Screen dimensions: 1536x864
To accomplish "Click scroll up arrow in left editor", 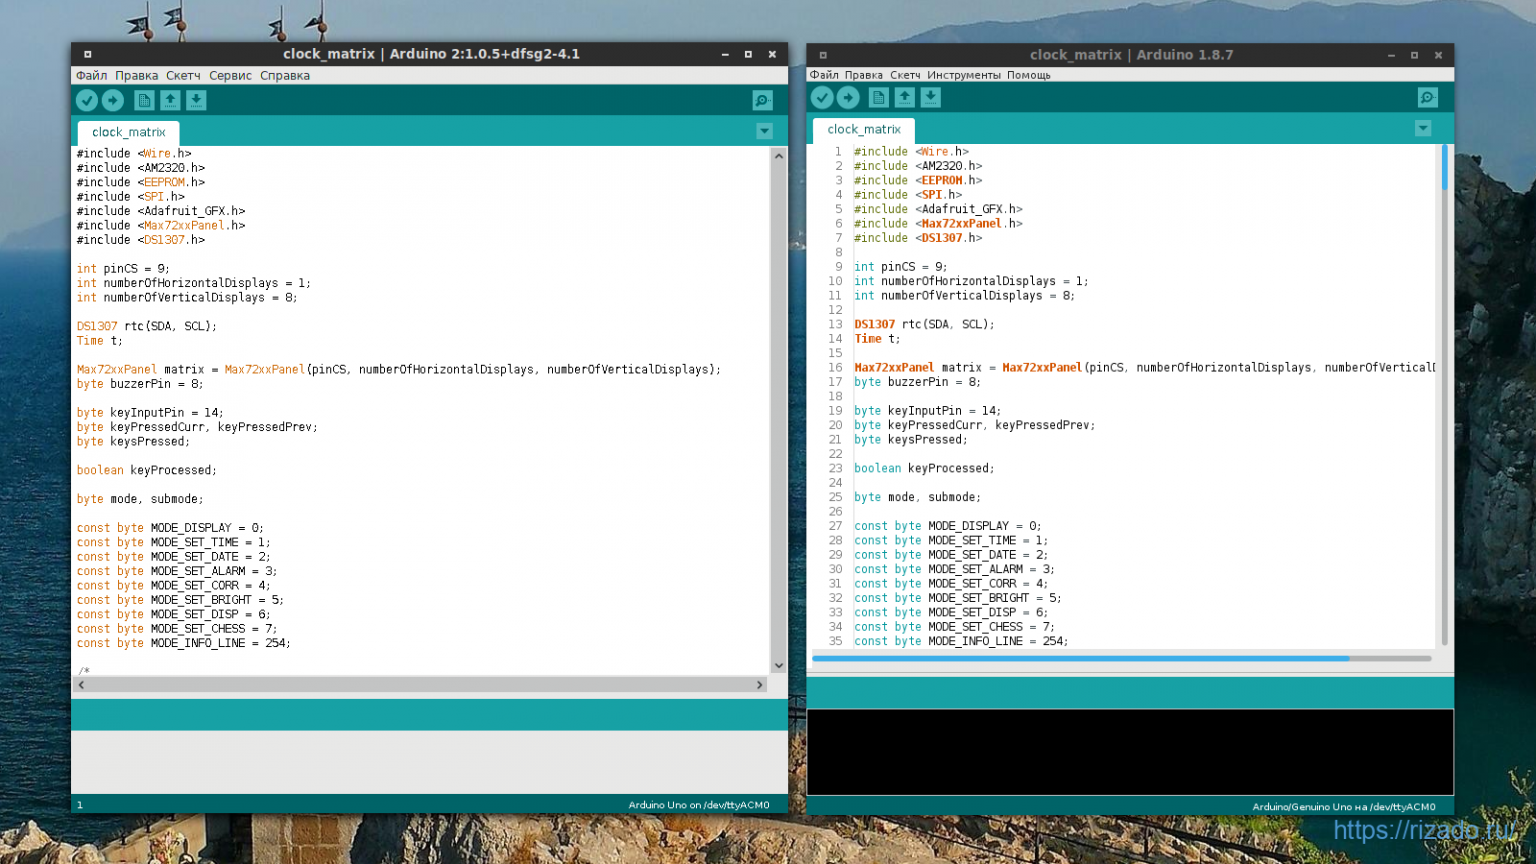I will pyautogui.click(x=779, y=156).
